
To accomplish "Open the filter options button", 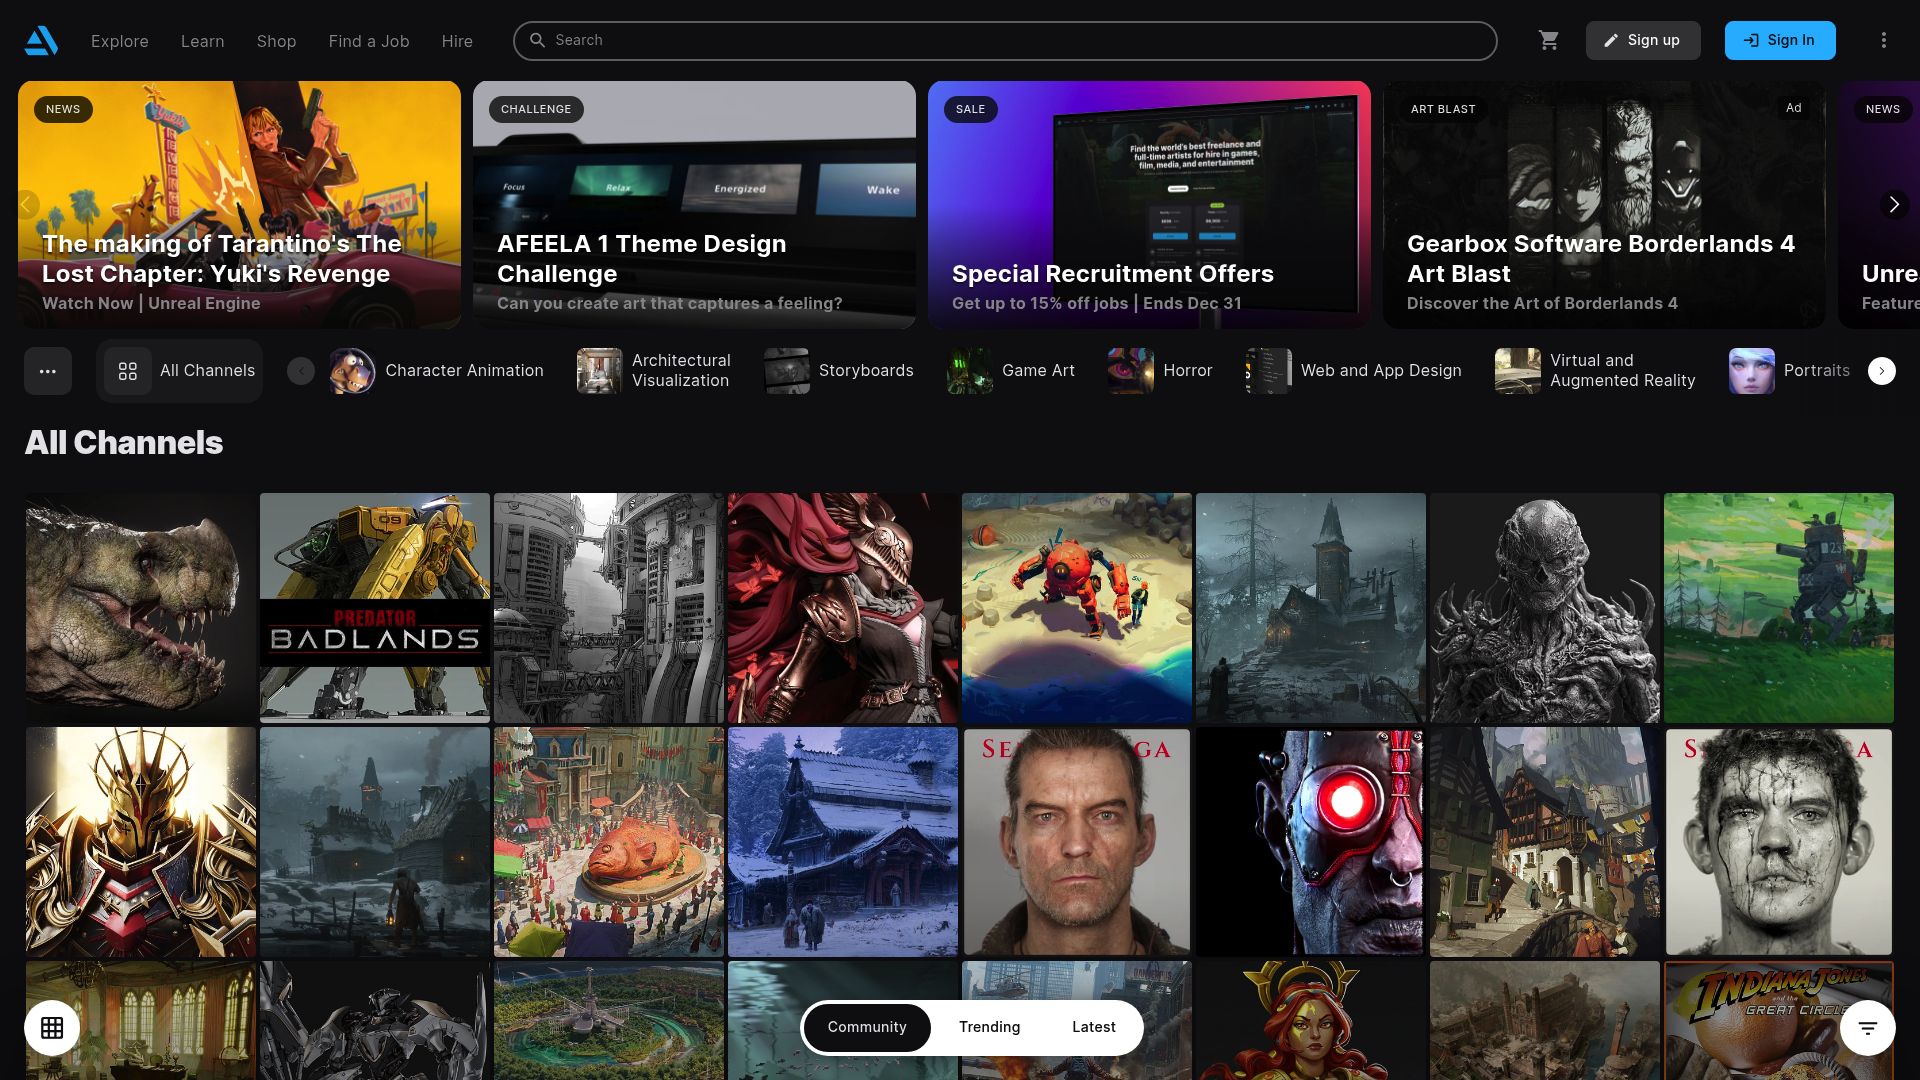I will point(1867,1027).
